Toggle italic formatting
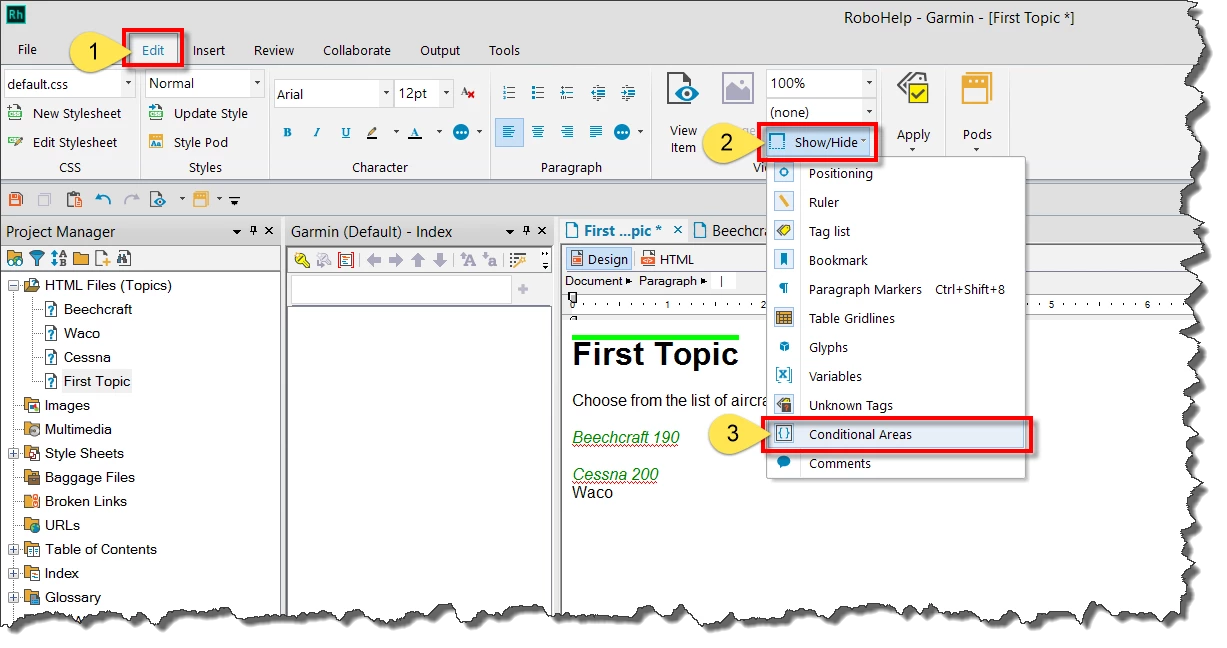This screenshot has width=1227, height=648. point(316,132)
